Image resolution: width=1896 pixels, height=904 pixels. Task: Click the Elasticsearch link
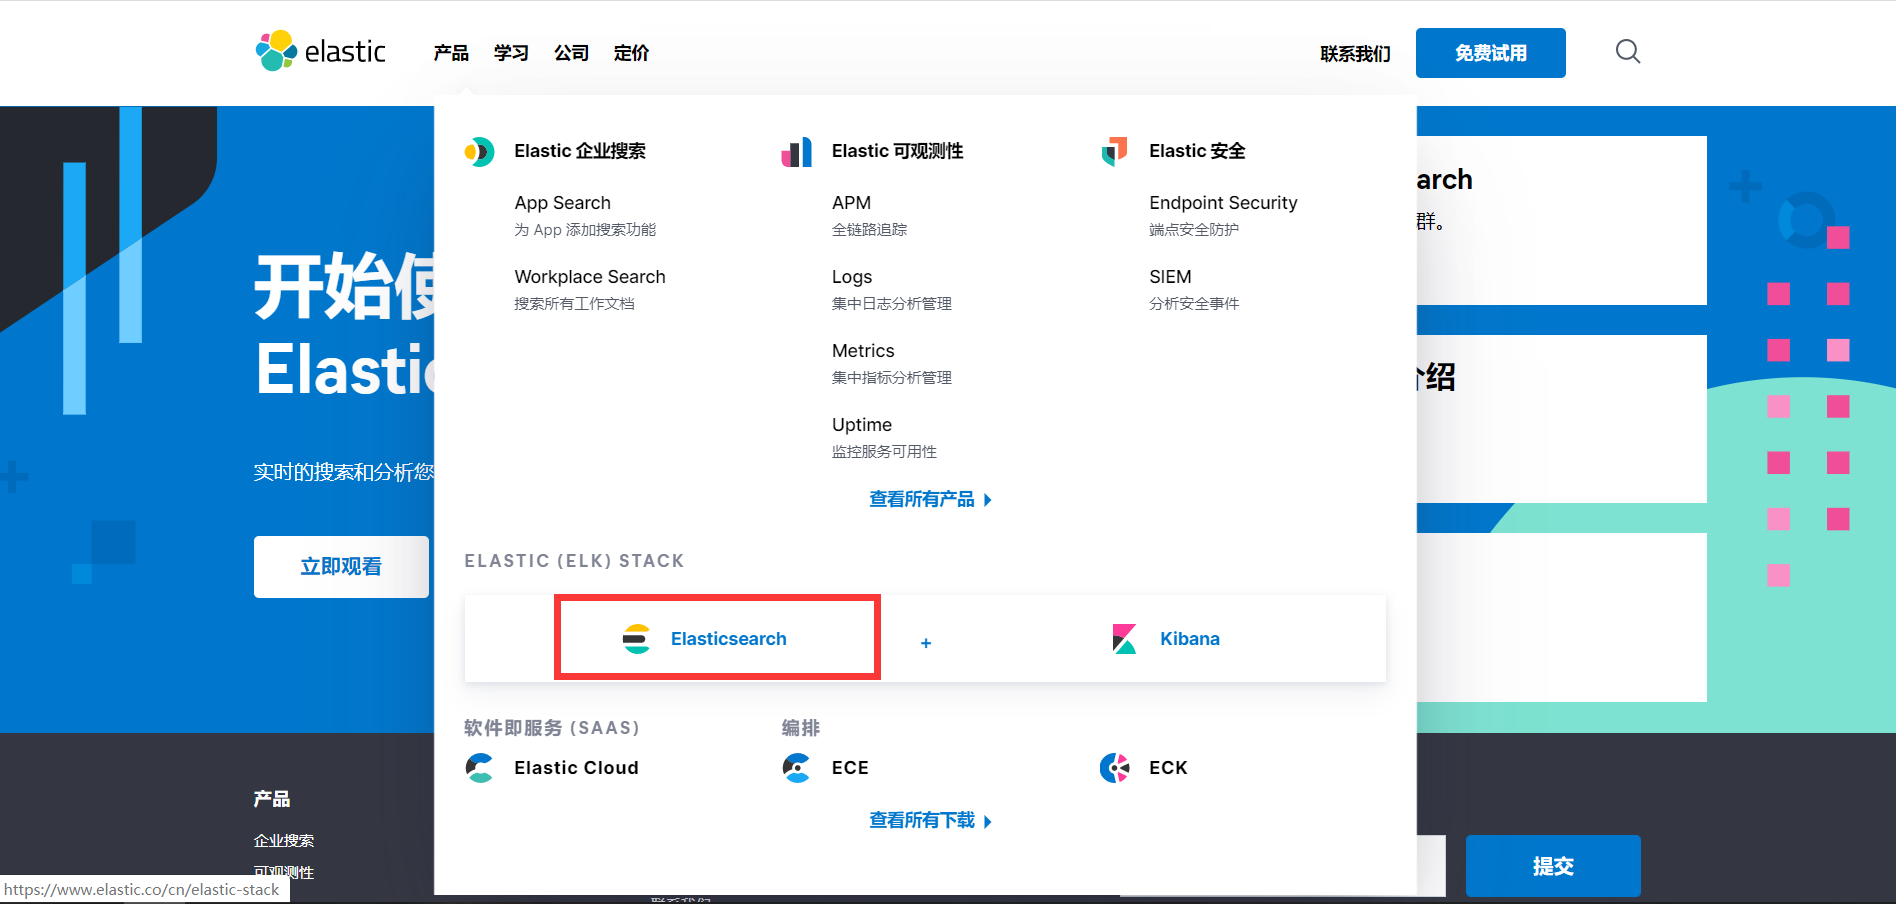(x=728, y=639)
